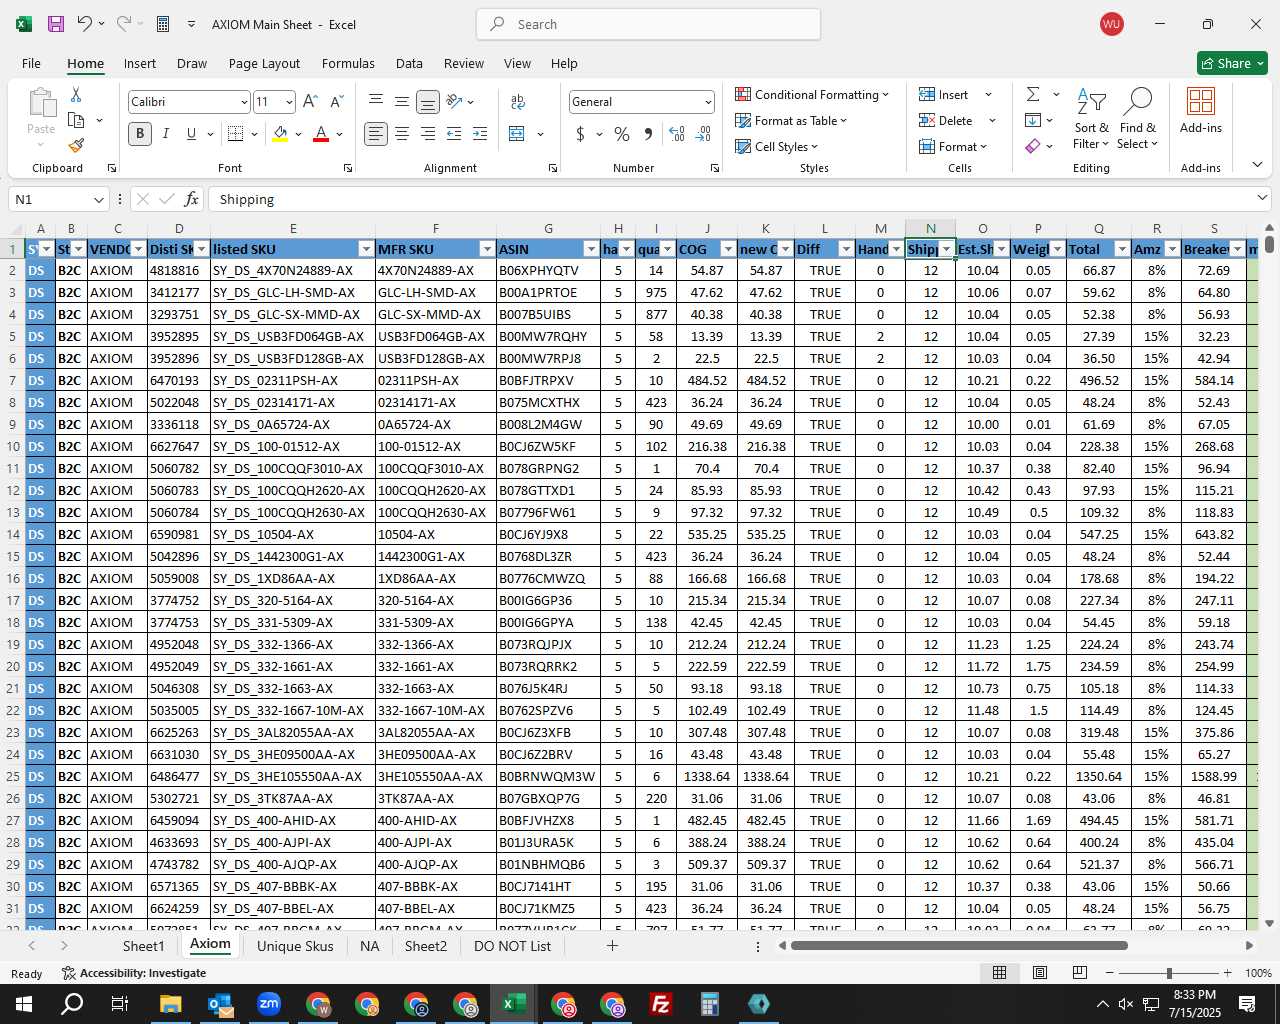Switch to the Formulas ribbon tab
The image size is (1280, 1024).
click(x=348, y=63)
